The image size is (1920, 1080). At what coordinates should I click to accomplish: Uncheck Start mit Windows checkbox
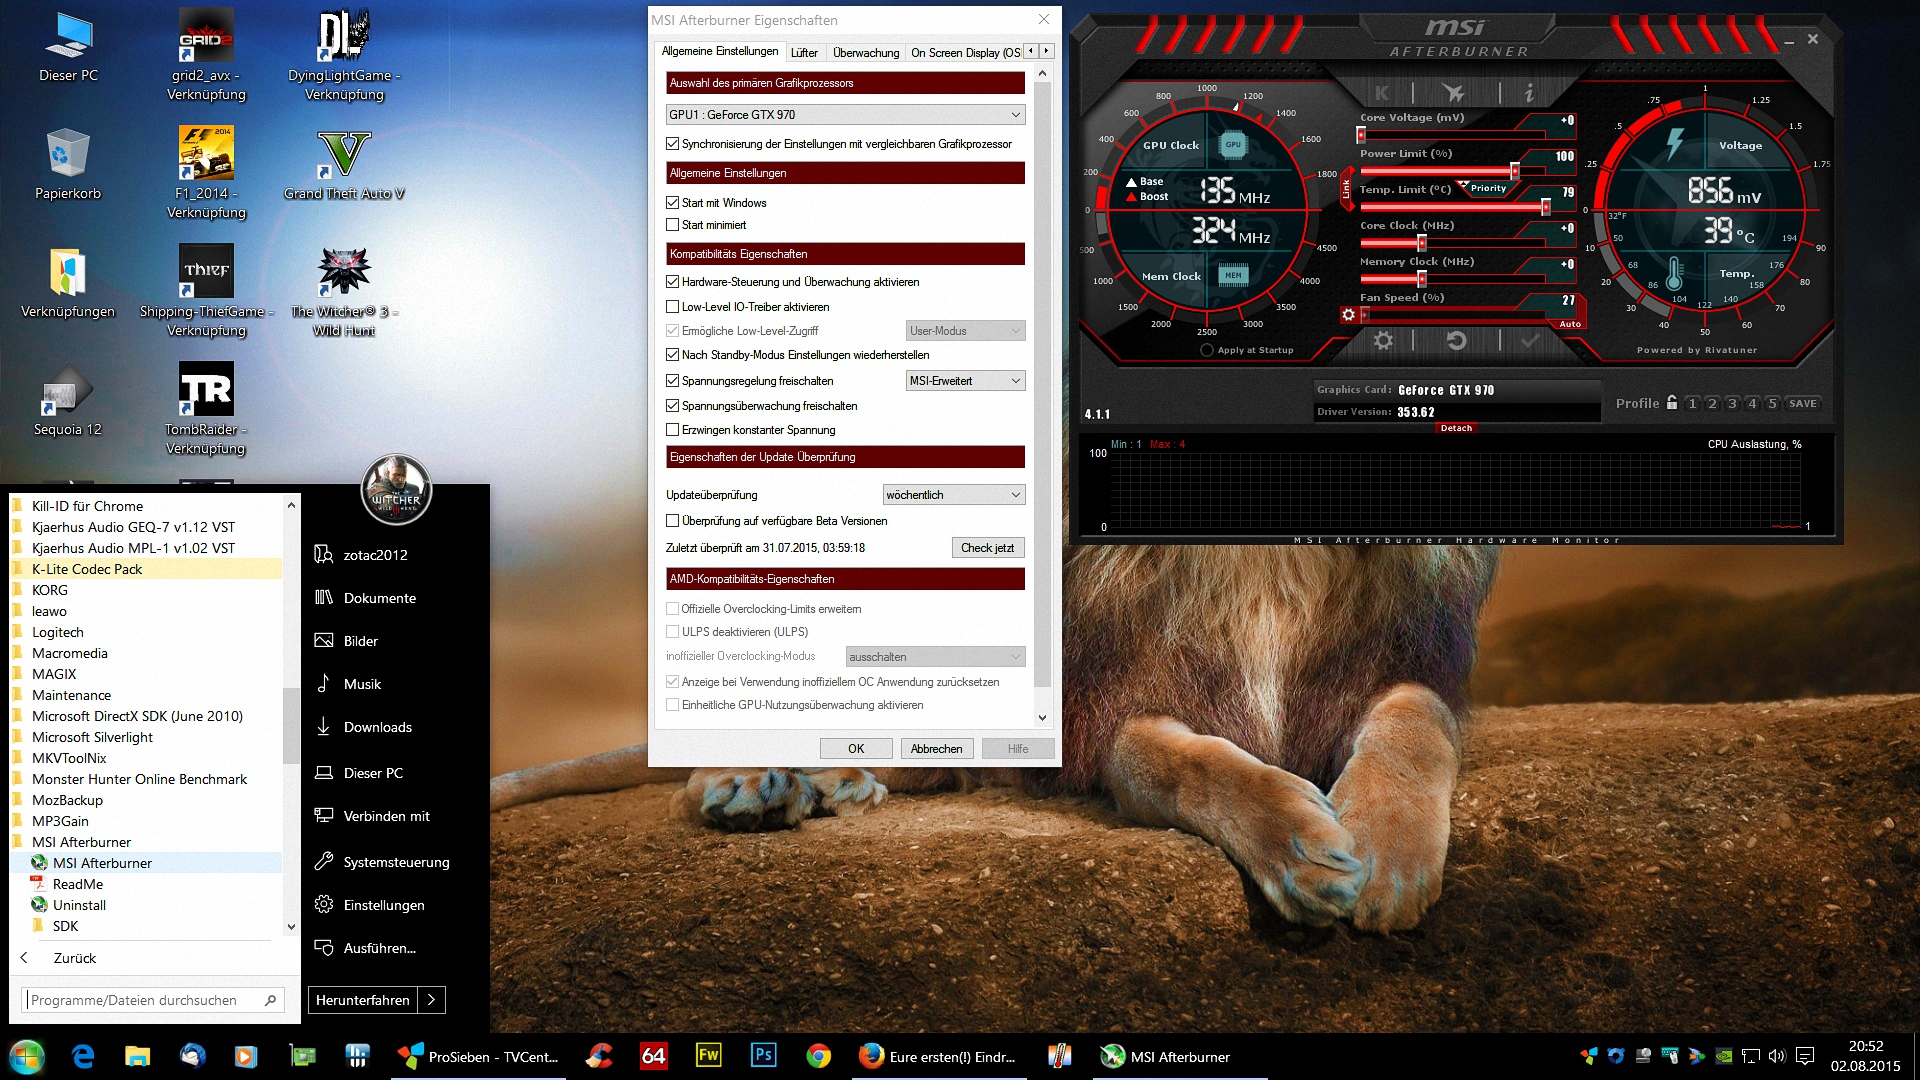(673, 203)
